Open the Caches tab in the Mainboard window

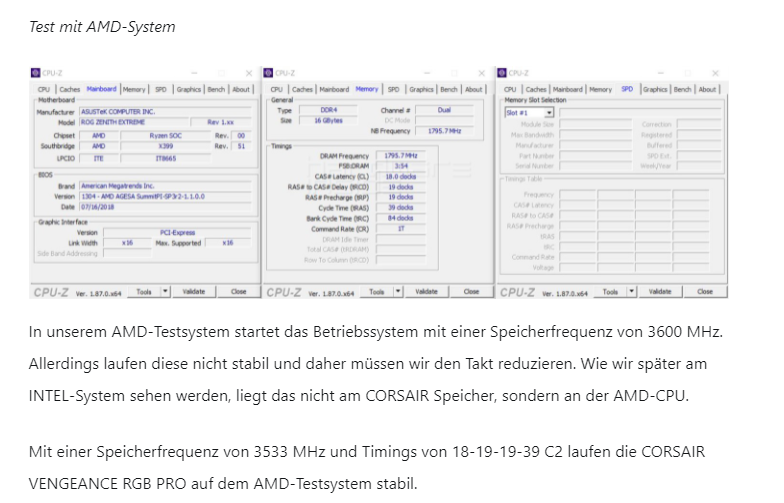pos(70,90)
